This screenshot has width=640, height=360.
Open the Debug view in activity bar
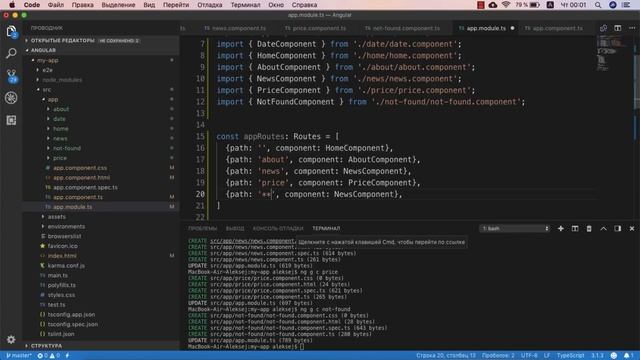(11, 98)
